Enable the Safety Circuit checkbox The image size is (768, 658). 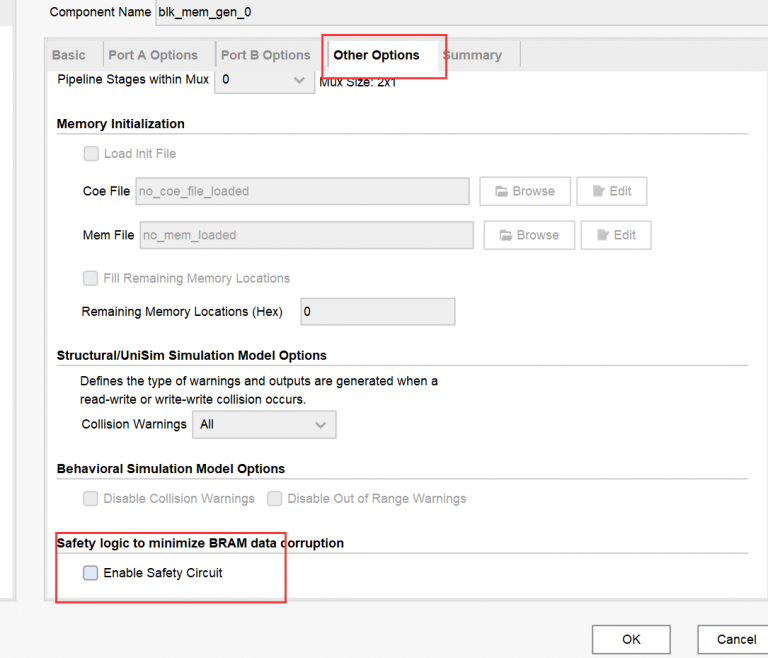click(91, 573)
